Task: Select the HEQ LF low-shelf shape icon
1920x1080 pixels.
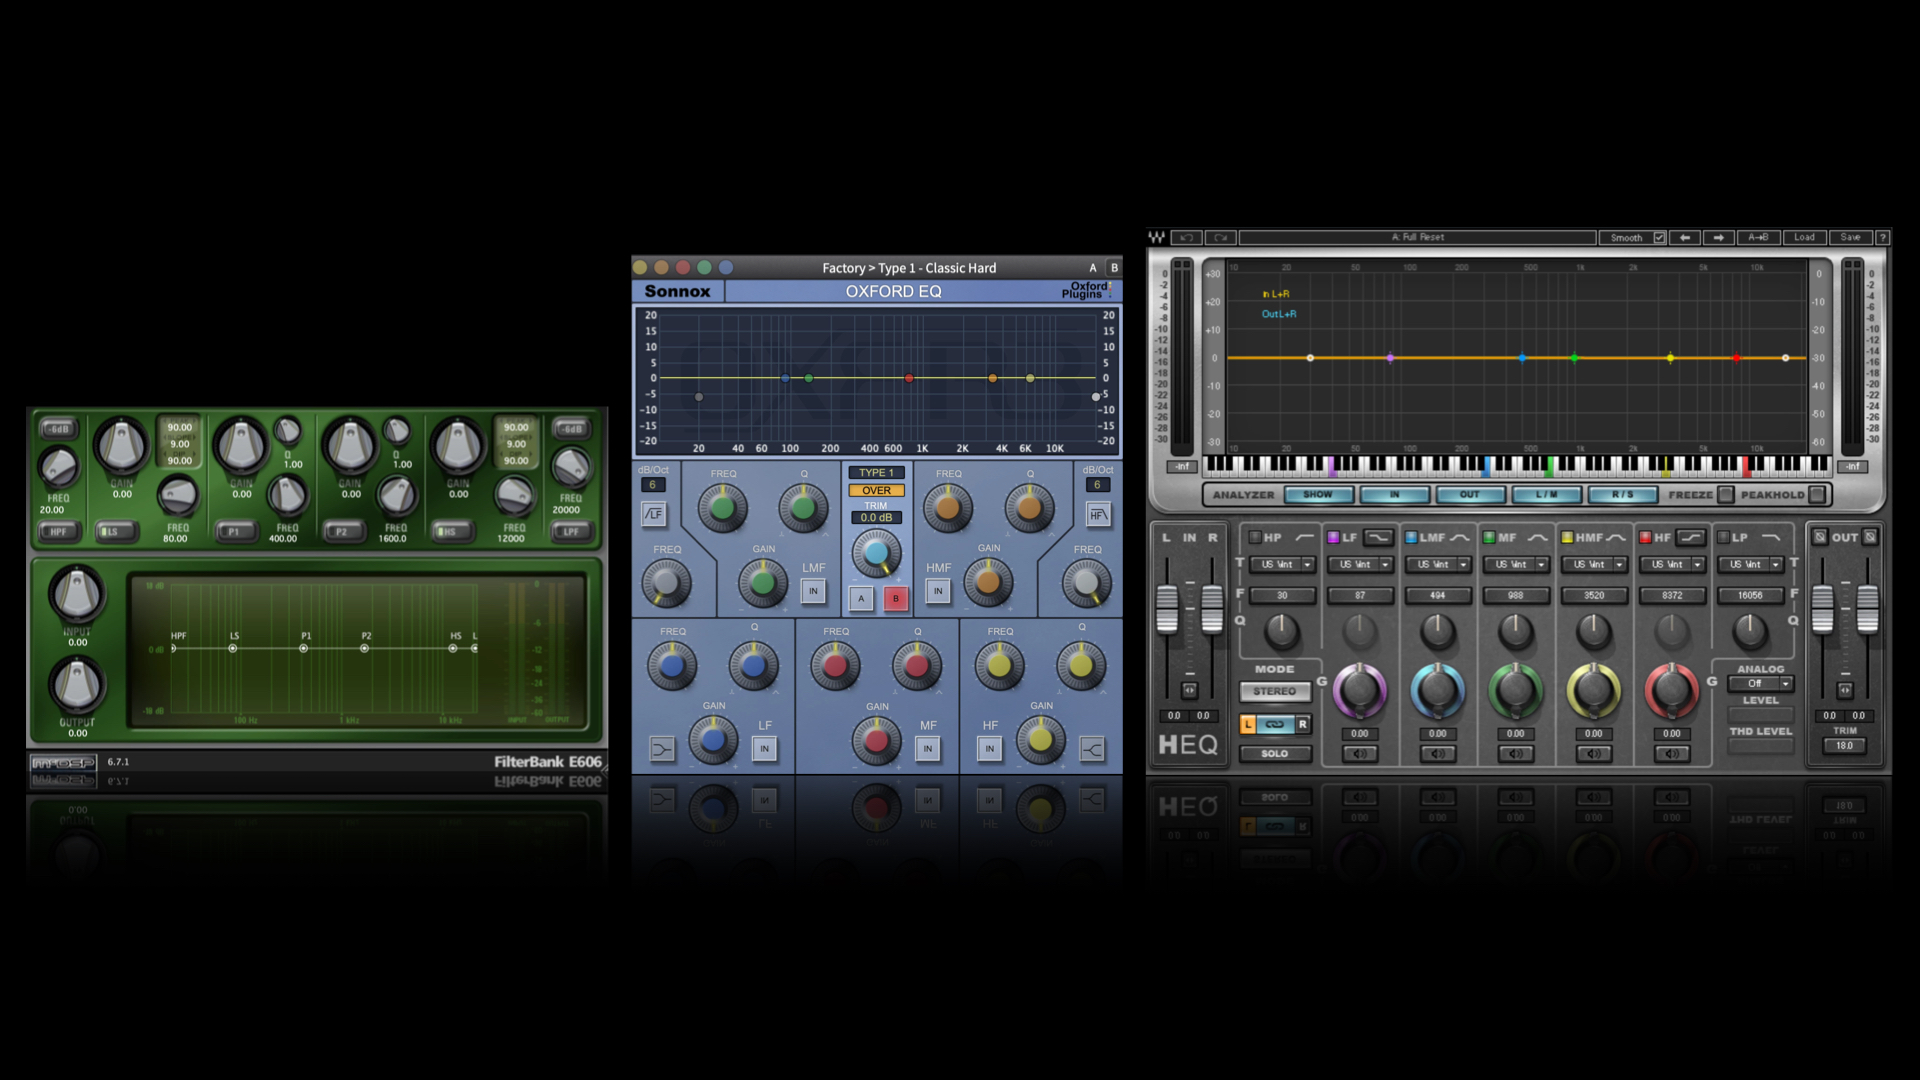Action: coord(1378,537)
